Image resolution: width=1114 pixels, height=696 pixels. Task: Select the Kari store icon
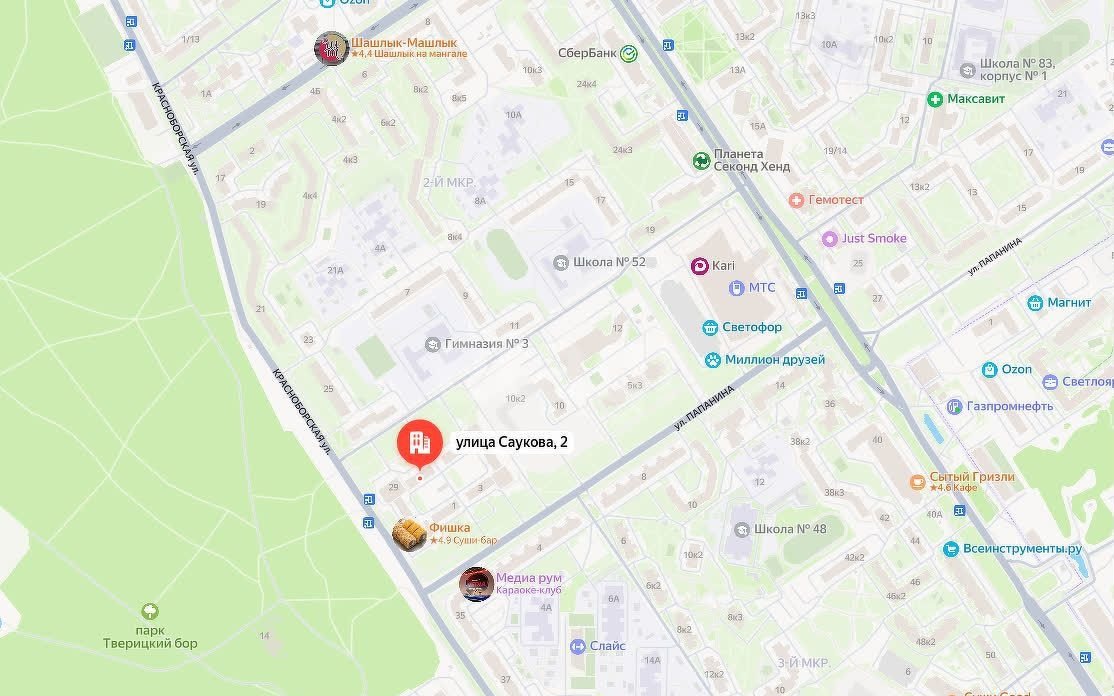click(x=700, y=266)
